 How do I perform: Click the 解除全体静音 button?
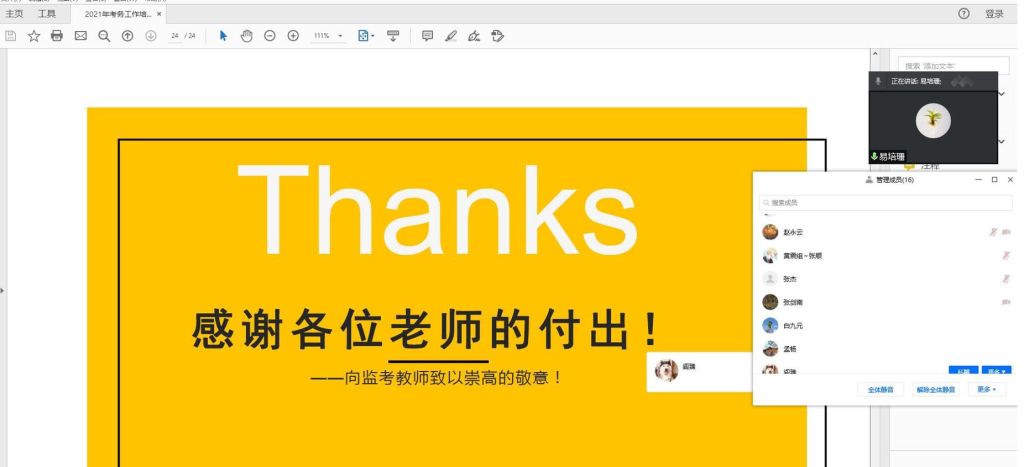[x=936, y=389]
